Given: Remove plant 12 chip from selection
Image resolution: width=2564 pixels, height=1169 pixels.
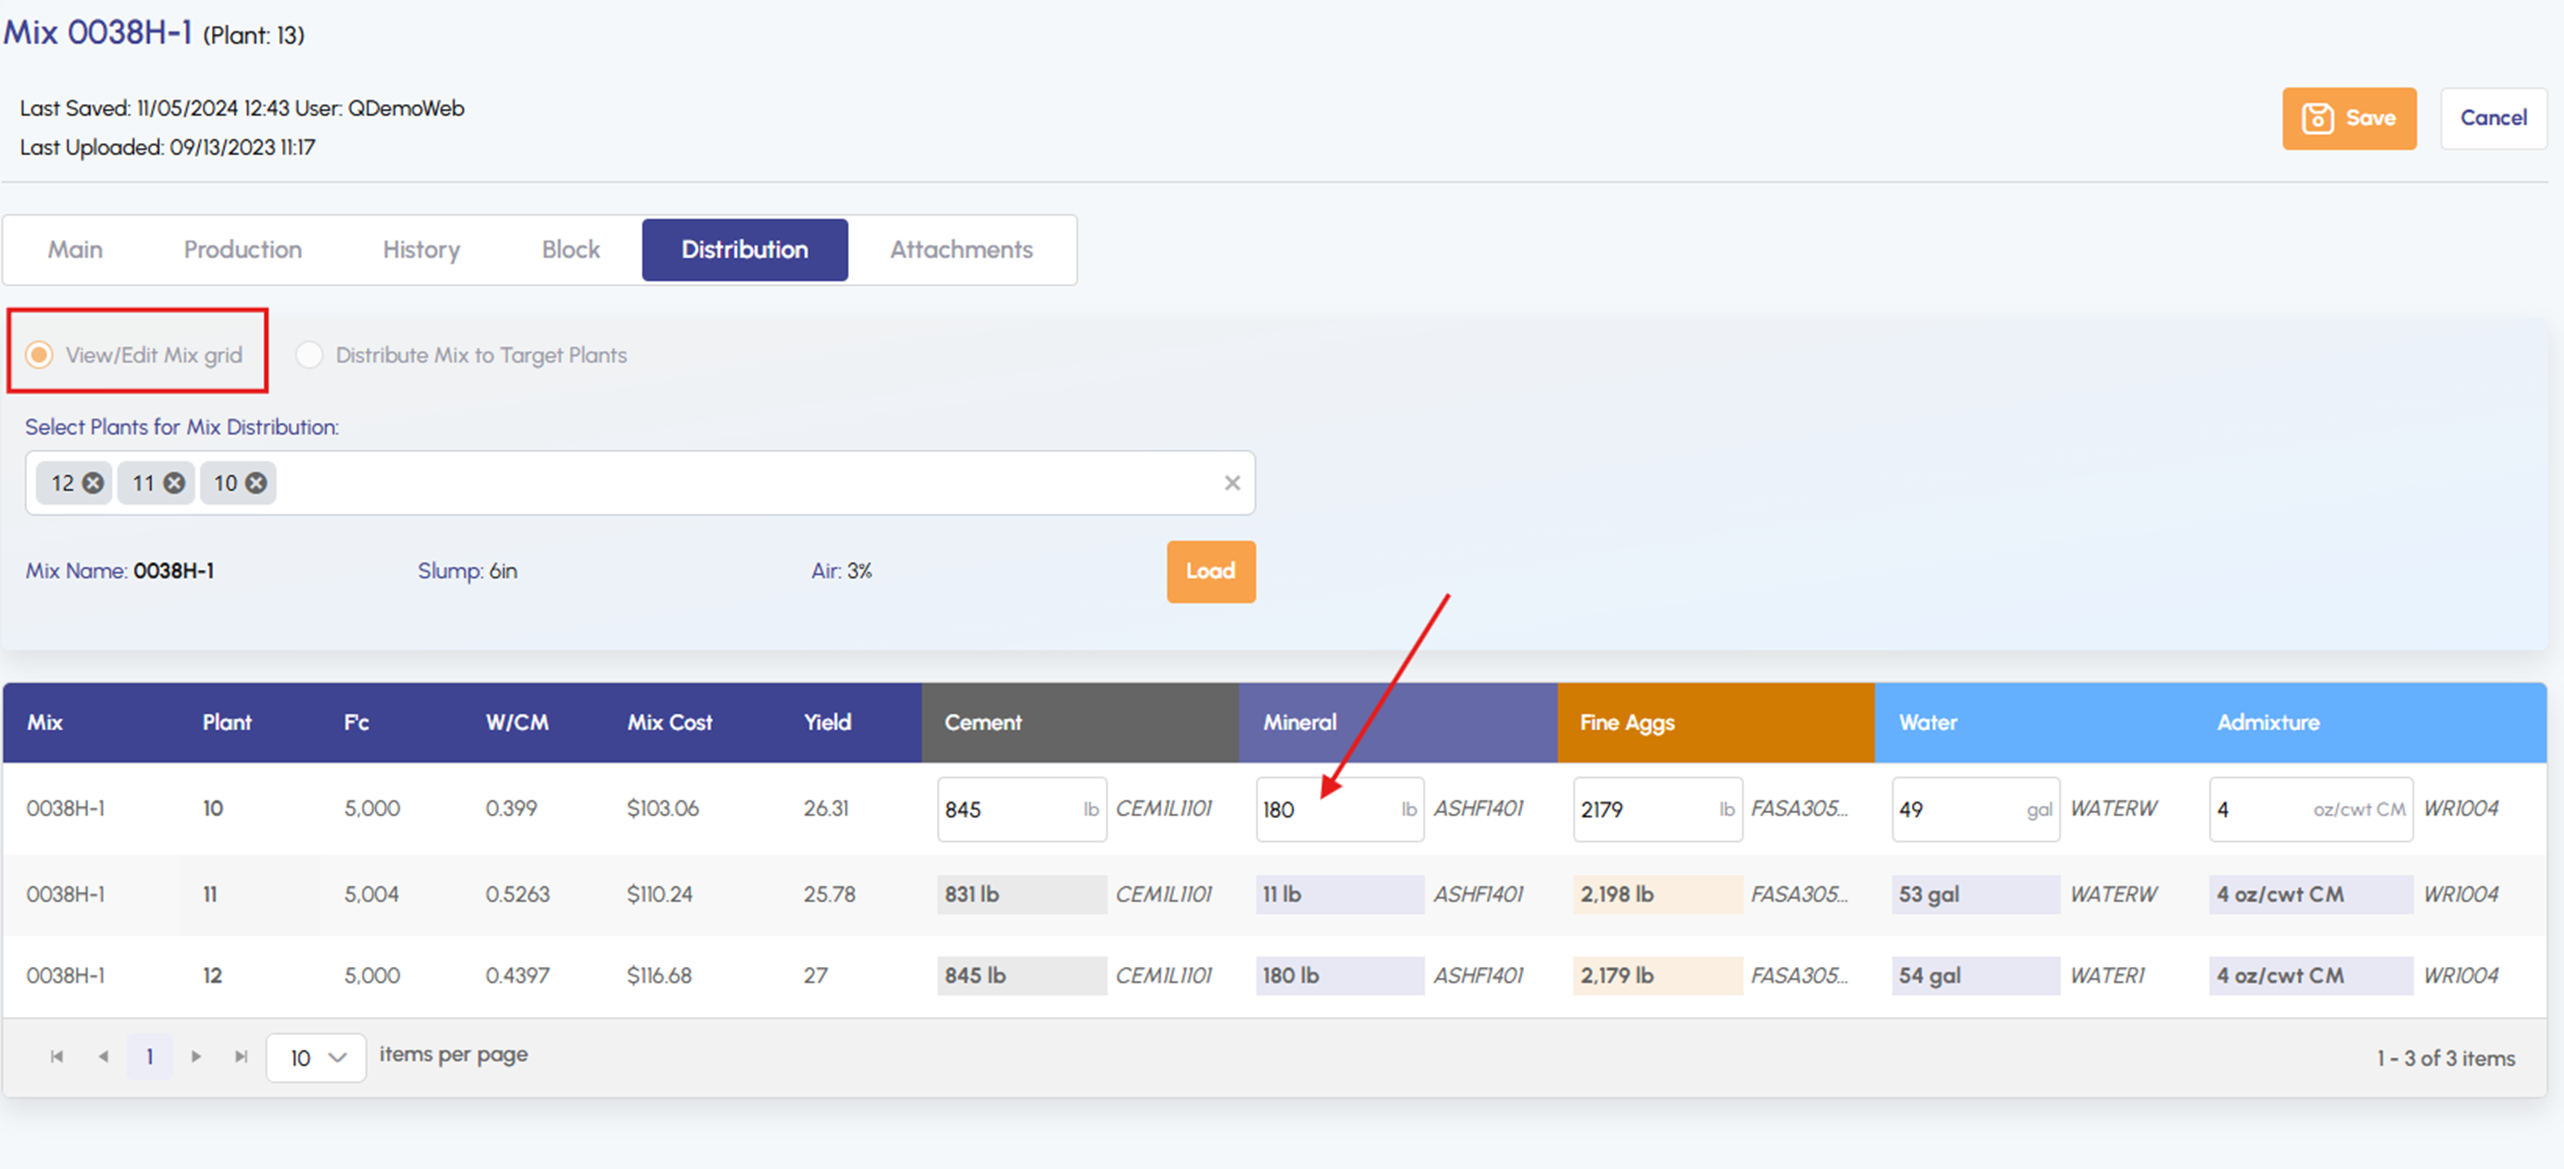Looking at the screenshot, I should [93, 483].
